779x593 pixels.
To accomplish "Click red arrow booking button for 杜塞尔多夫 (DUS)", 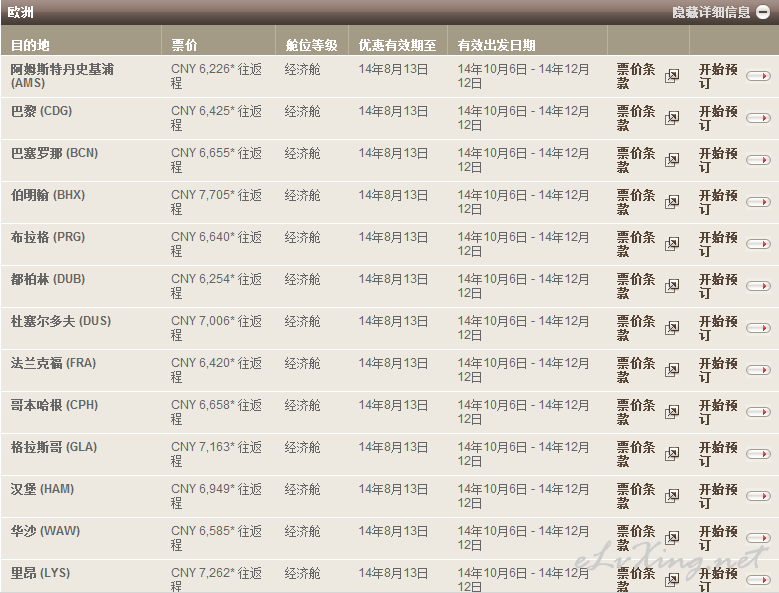I will pyautogui.click(x=758, y=328).
